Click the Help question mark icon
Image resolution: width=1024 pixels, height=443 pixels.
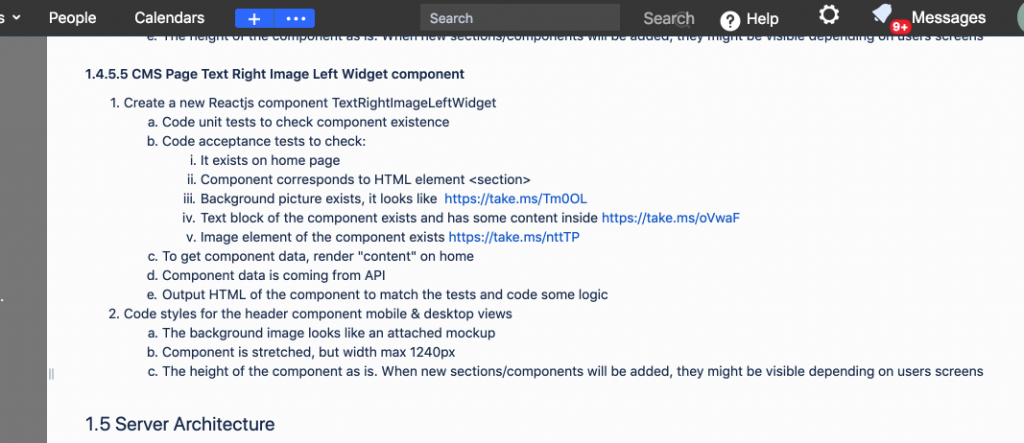pyautogui.click(x=730, y=21)
